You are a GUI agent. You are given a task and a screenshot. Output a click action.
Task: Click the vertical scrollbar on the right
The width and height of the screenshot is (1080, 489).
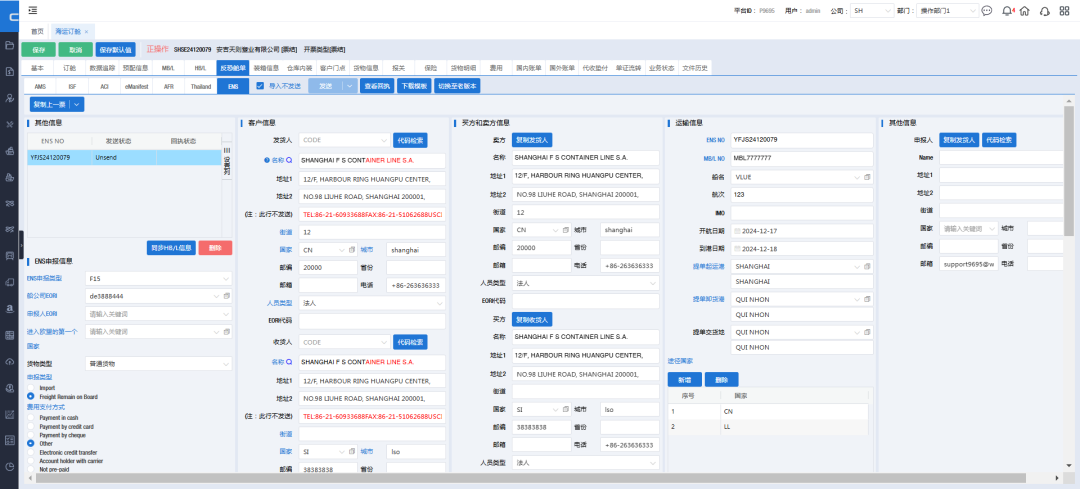pos(1069,172)
